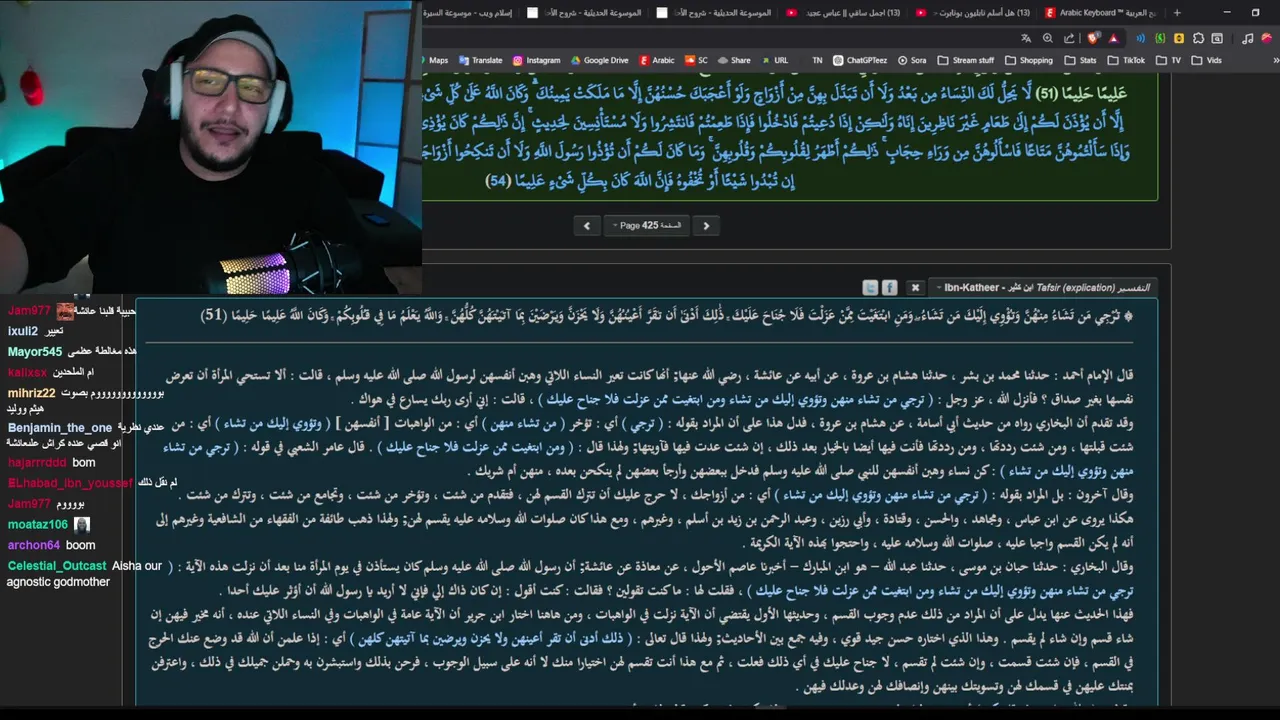The image size is (1280, 720).
Task: Click chat username ixuli2
Action: (22, 331)
